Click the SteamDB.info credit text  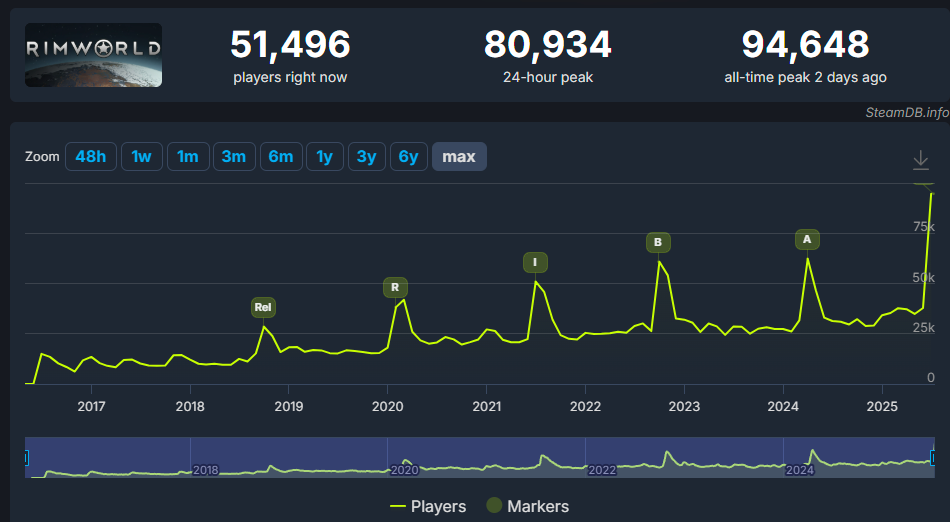pos(907,113)
